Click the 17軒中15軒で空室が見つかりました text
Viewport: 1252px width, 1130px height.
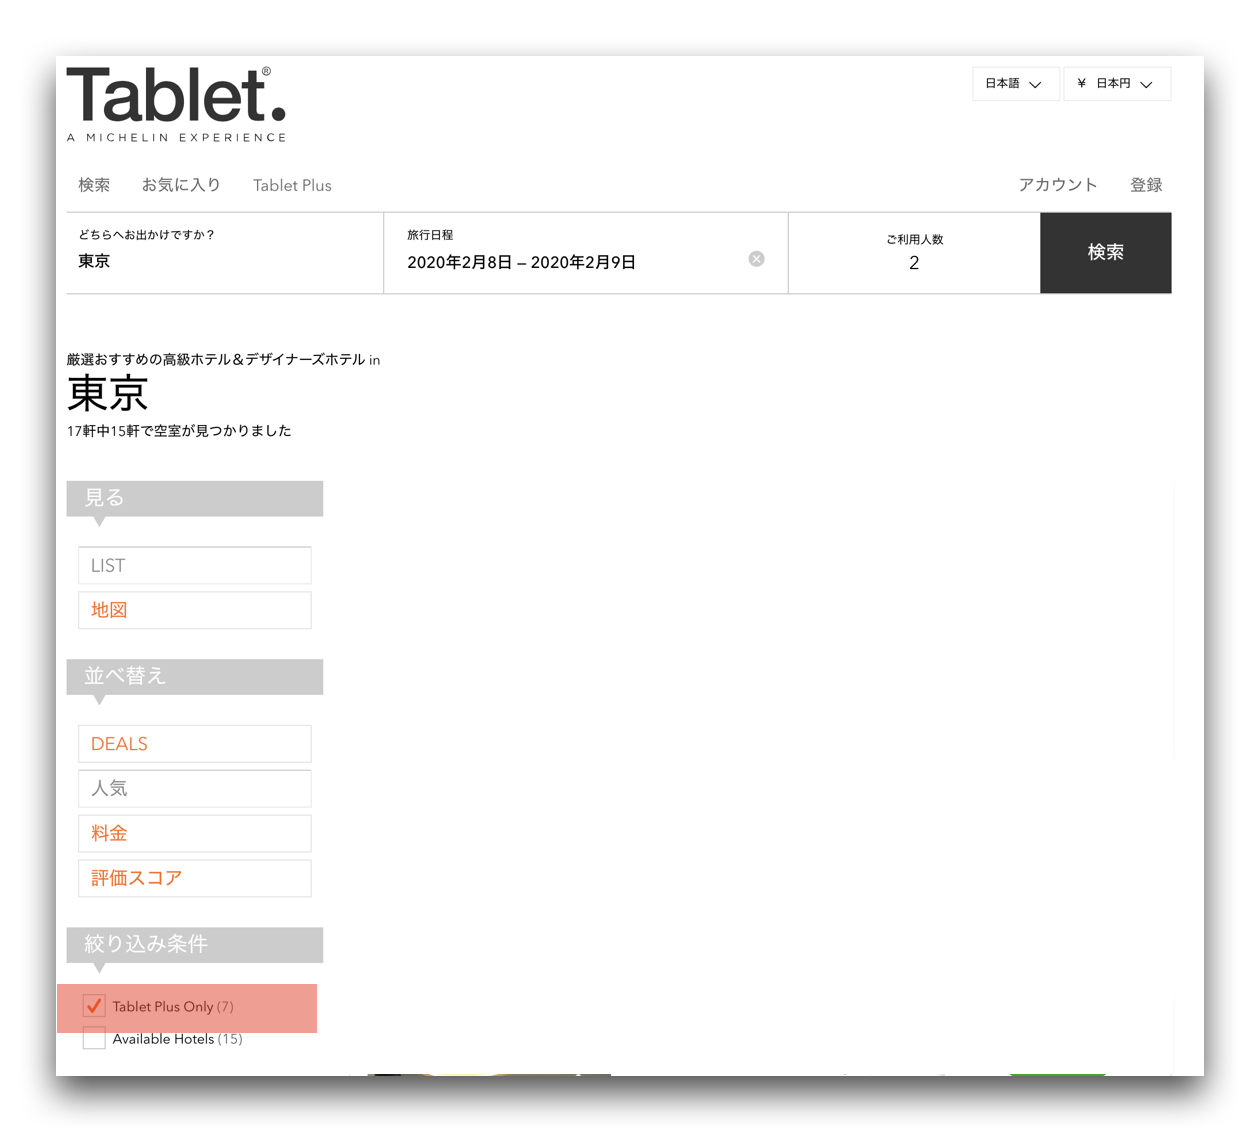point(179,431)
